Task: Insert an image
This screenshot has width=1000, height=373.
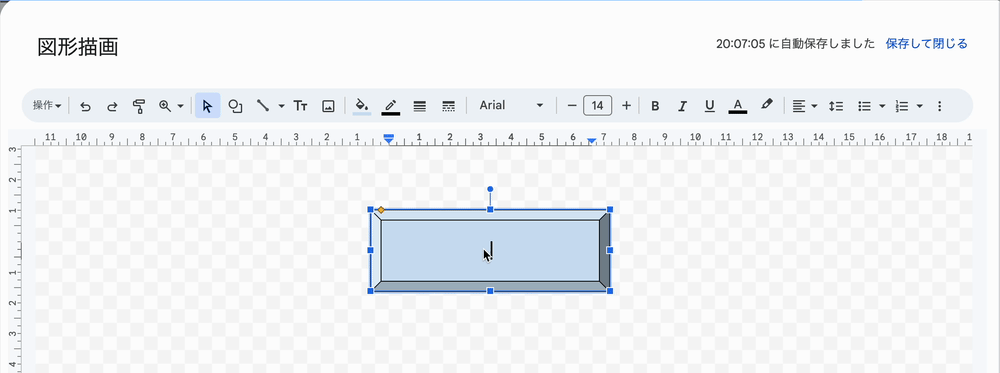Action: 328,106
